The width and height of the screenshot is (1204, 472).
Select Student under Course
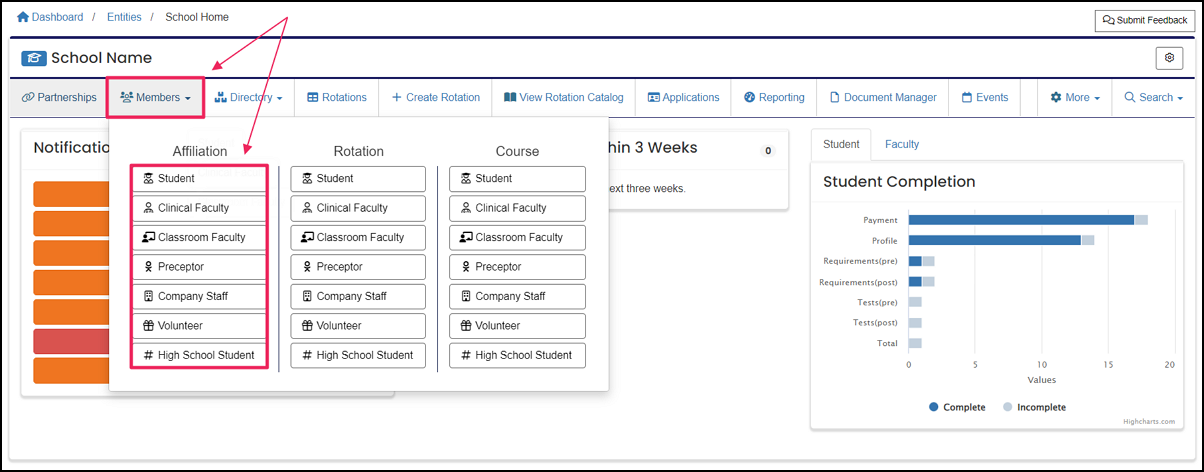pyautogui.click(x=517, y=179)
